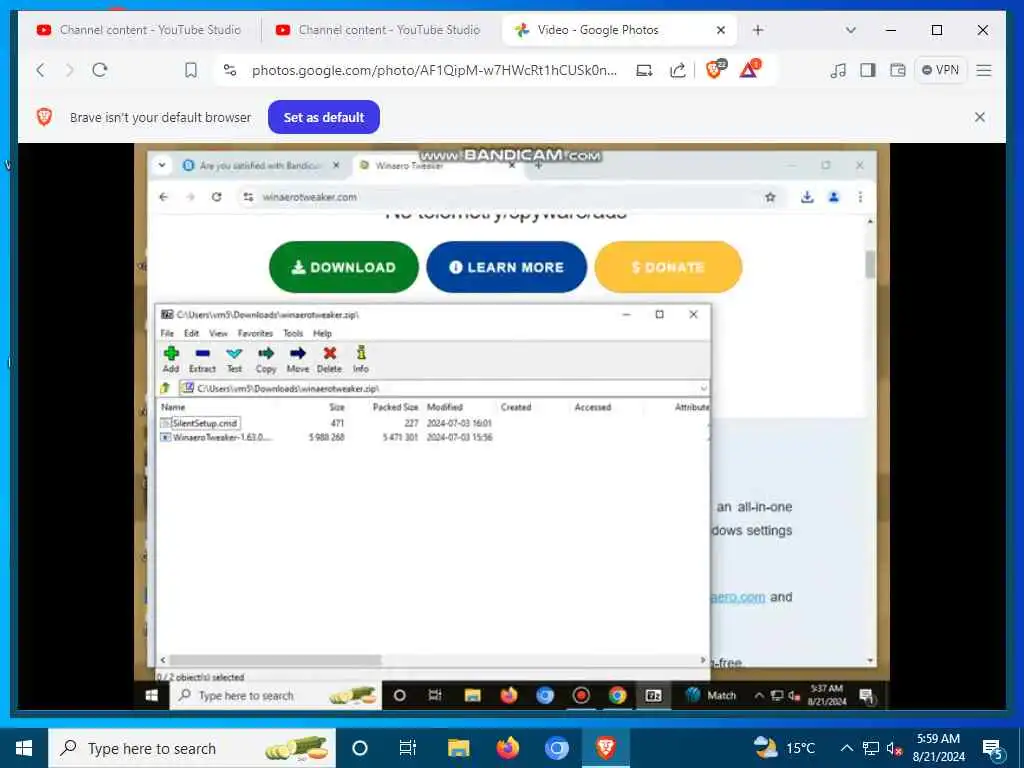Open Brave Shields lion icon
The width and height of the screenshot is (1024, 768).
pyautogui.click(x=715, y=69)
